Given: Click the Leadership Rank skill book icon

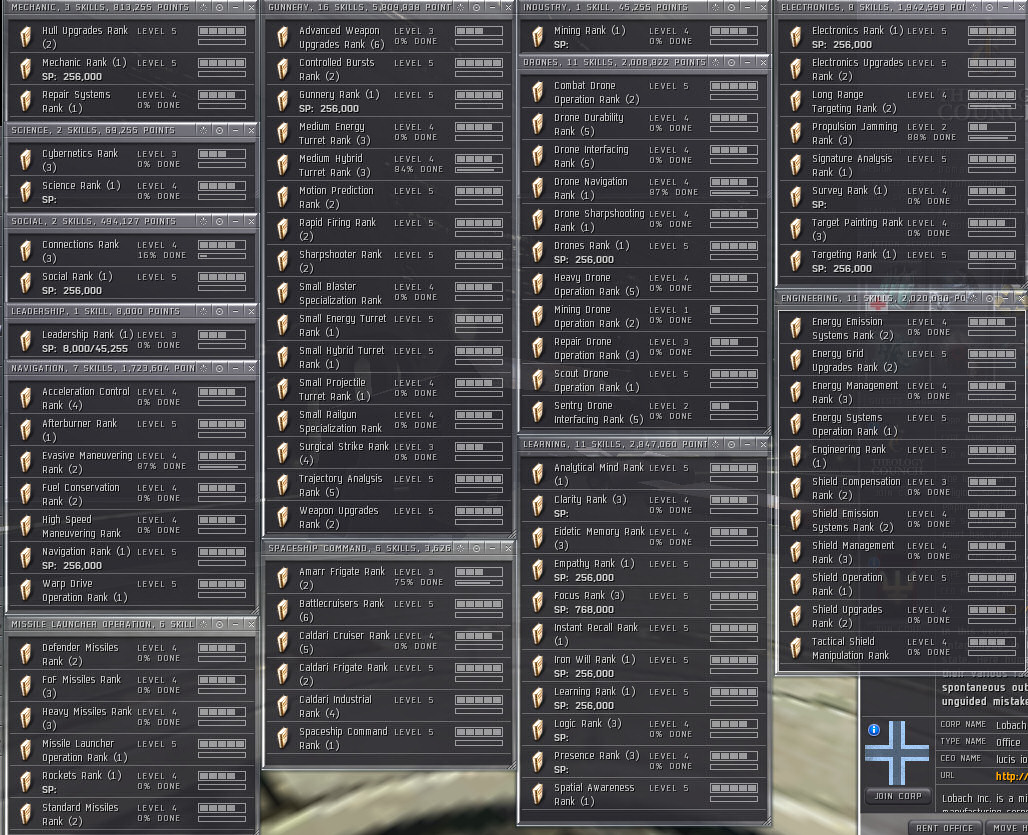Looking at the screenshot, I should (x=26, y=341).
